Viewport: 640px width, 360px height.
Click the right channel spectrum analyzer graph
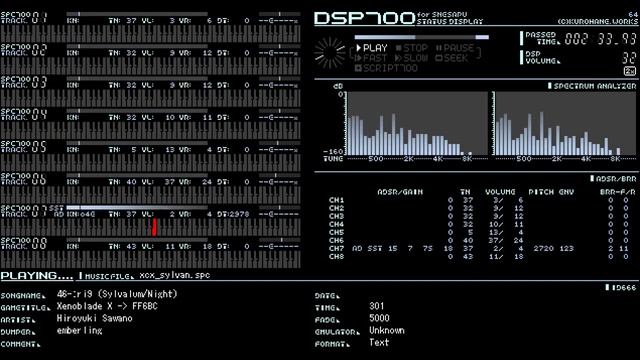point(565,123)
